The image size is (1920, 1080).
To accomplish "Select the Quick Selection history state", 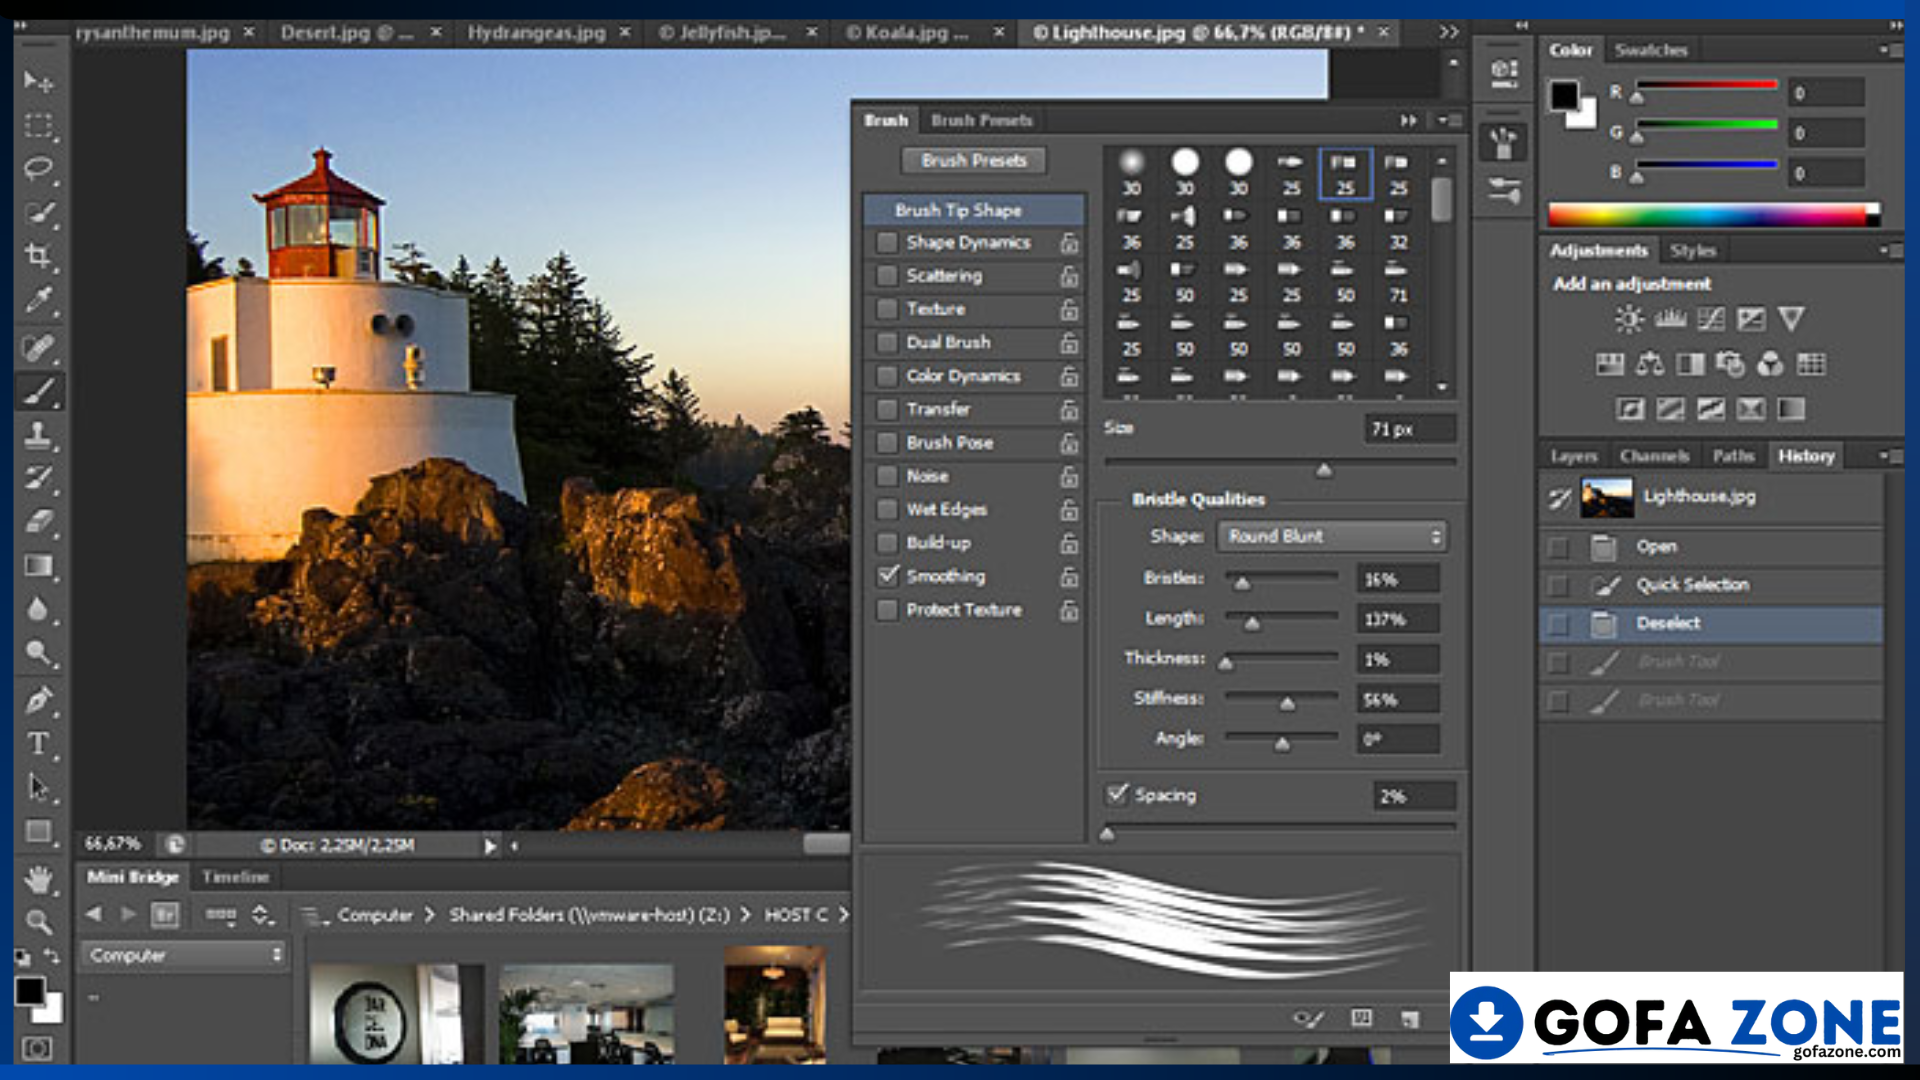I will pos(1711,585).
